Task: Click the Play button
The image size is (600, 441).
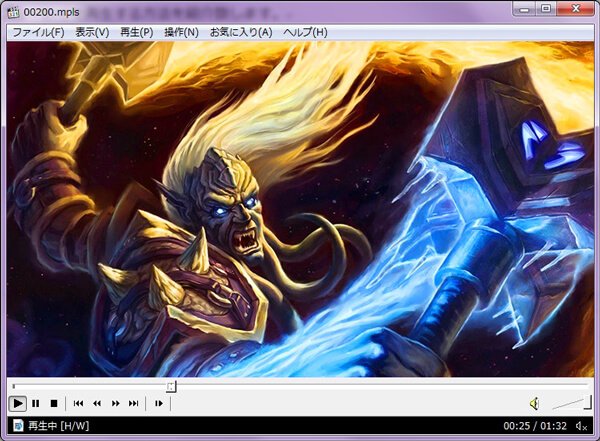Action: point(18,403)
